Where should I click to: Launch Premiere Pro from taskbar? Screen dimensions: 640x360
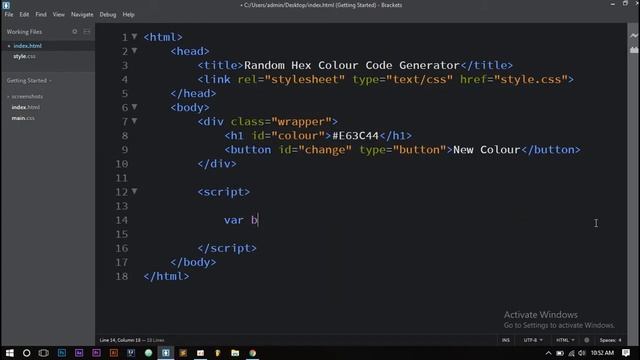coord(96,353)
